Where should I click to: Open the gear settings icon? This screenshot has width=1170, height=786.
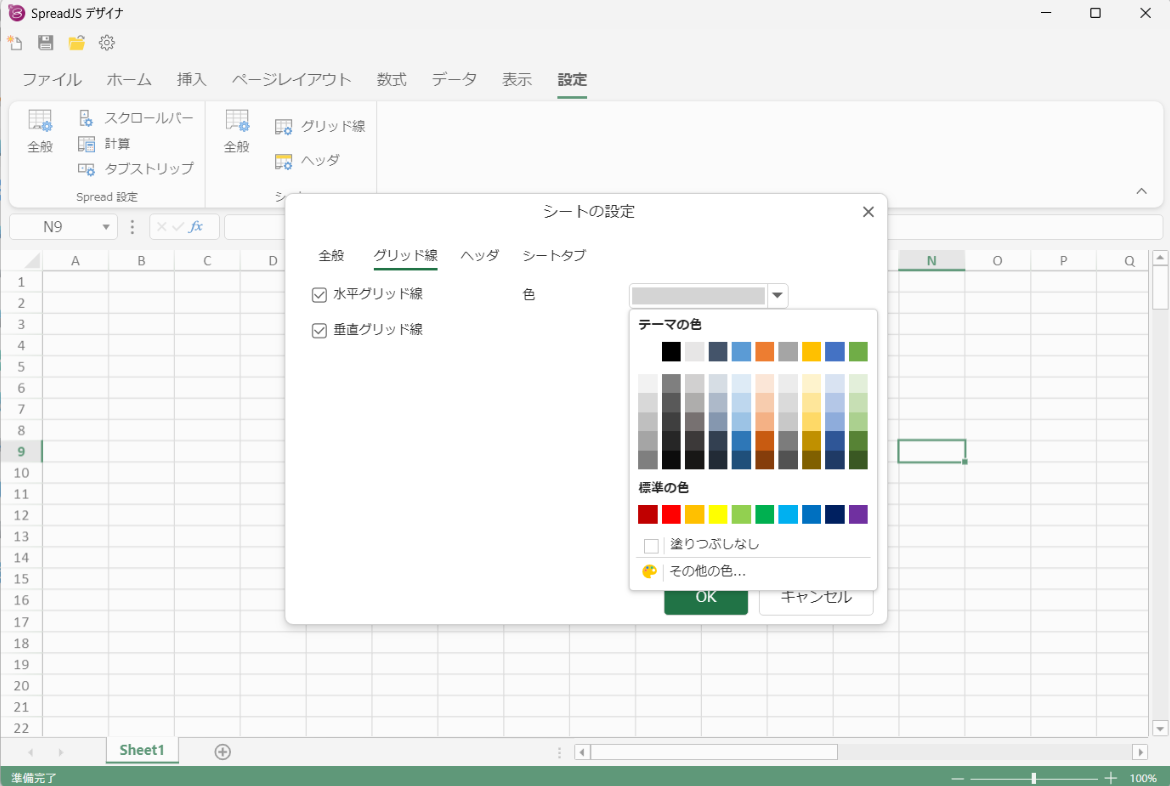[x=107, y=43]
